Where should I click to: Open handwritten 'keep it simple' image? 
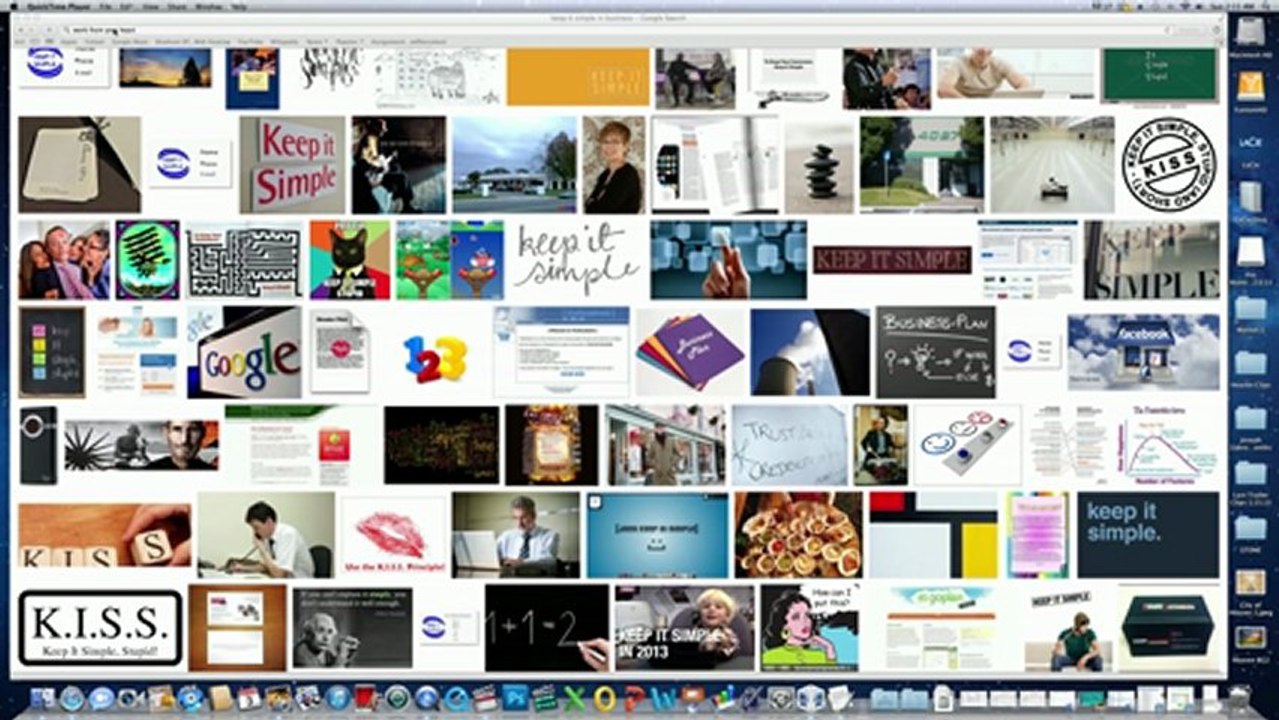click(x=577, y=260)
